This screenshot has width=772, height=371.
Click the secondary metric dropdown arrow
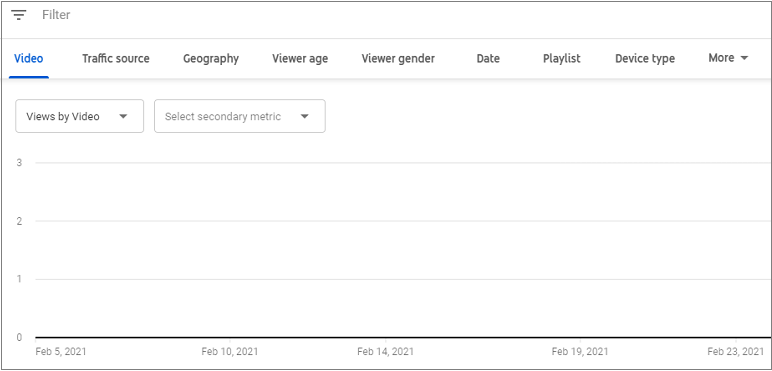304,117
